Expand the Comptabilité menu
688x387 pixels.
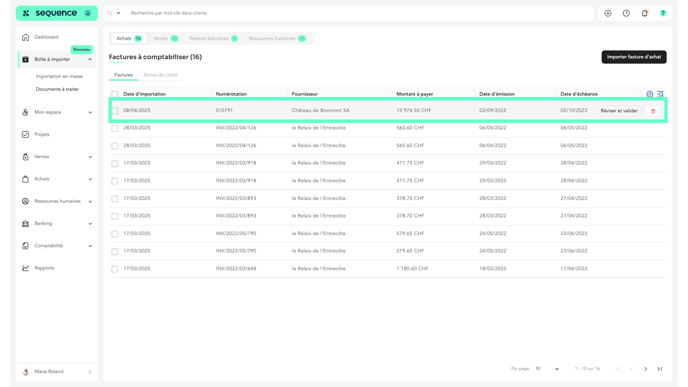[90, 246]
